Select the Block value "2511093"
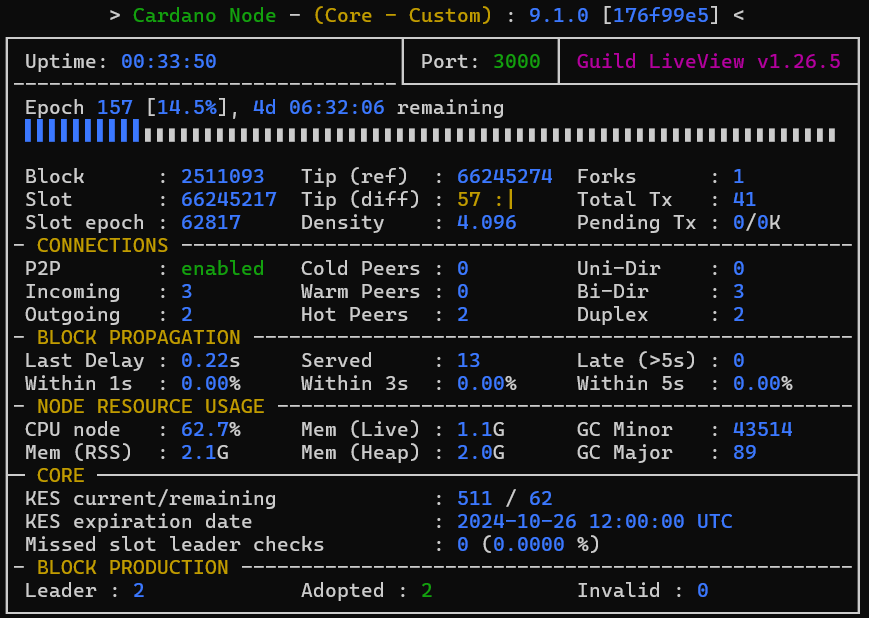Image resolution: width=869 pixels, height=618 pixels. (x=223, y=177)
